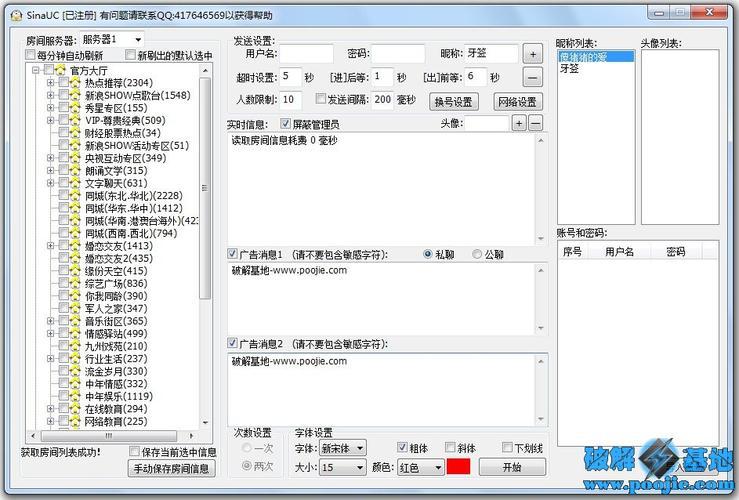The height and width of the screenshot is (500, 739).
Task: Click the house icon of 官方大厅 root
Action: pos(60,70)
